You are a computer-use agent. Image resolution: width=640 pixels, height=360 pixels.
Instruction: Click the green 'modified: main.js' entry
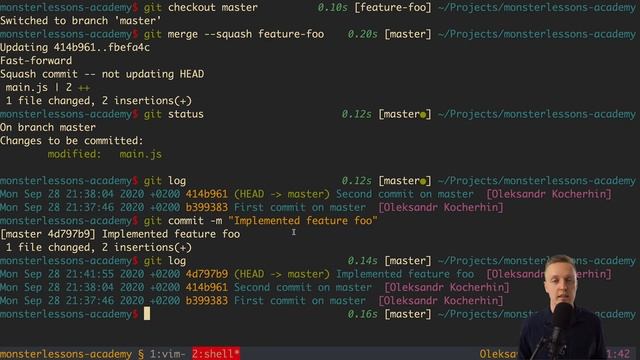coord(104,154)
